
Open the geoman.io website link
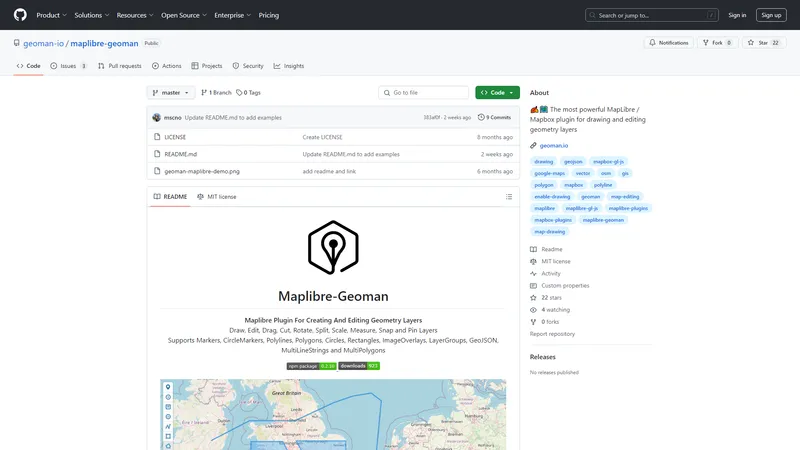pos(554,146)
